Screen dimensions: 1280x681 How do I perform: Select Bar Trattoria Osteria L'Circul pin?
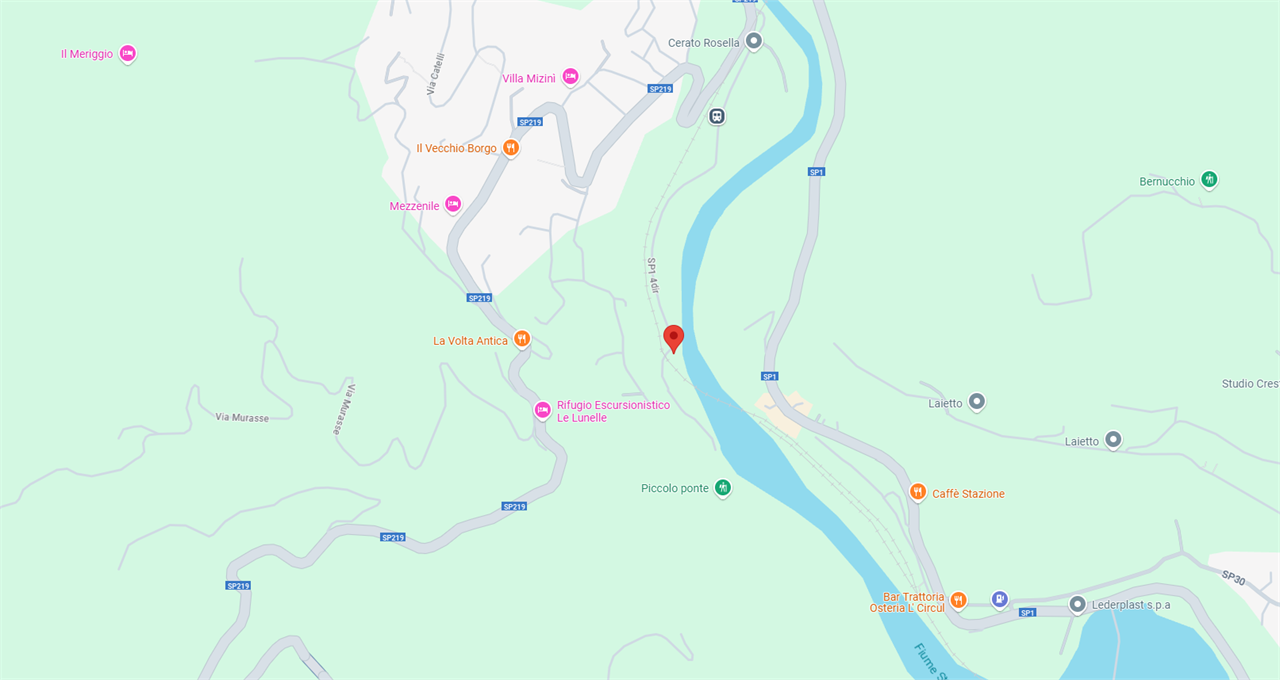coord(958,600)
